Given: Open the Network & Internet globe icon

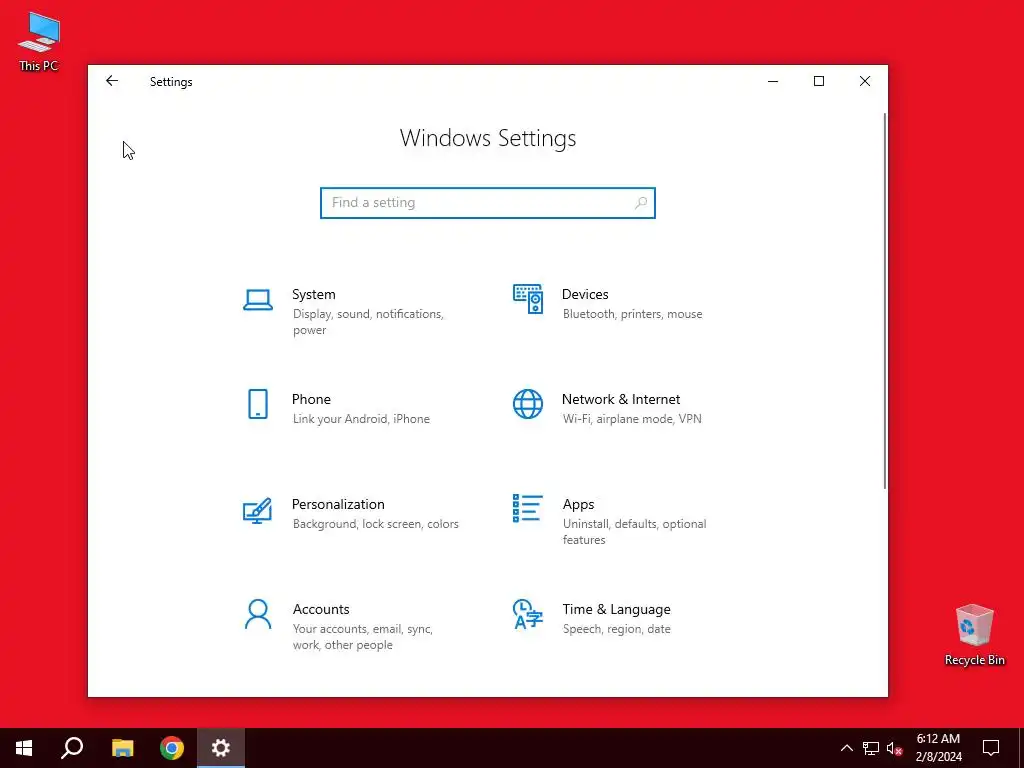Looking at the screenshot, I should click(x=528, y=404).
